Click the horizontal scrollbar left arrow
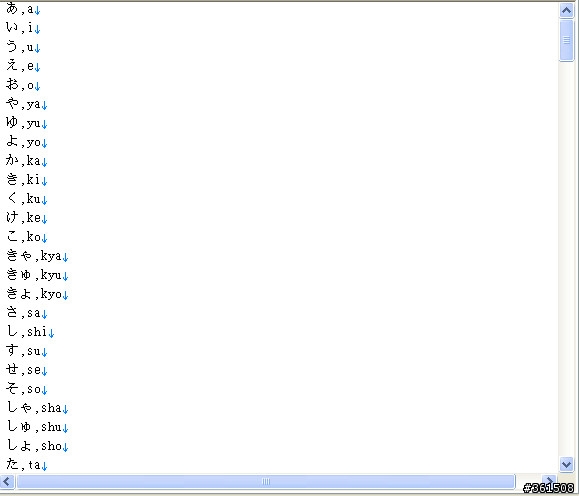 pyautogui.click(x=7, y=482)
